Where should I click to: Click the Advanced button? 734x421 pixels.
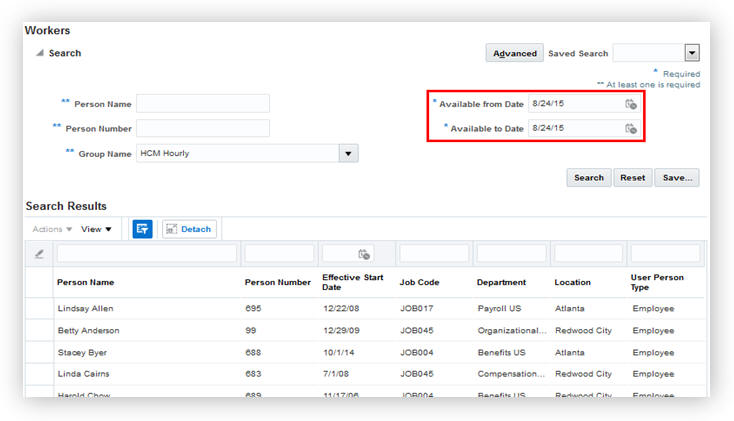click(x=514, y=53)
